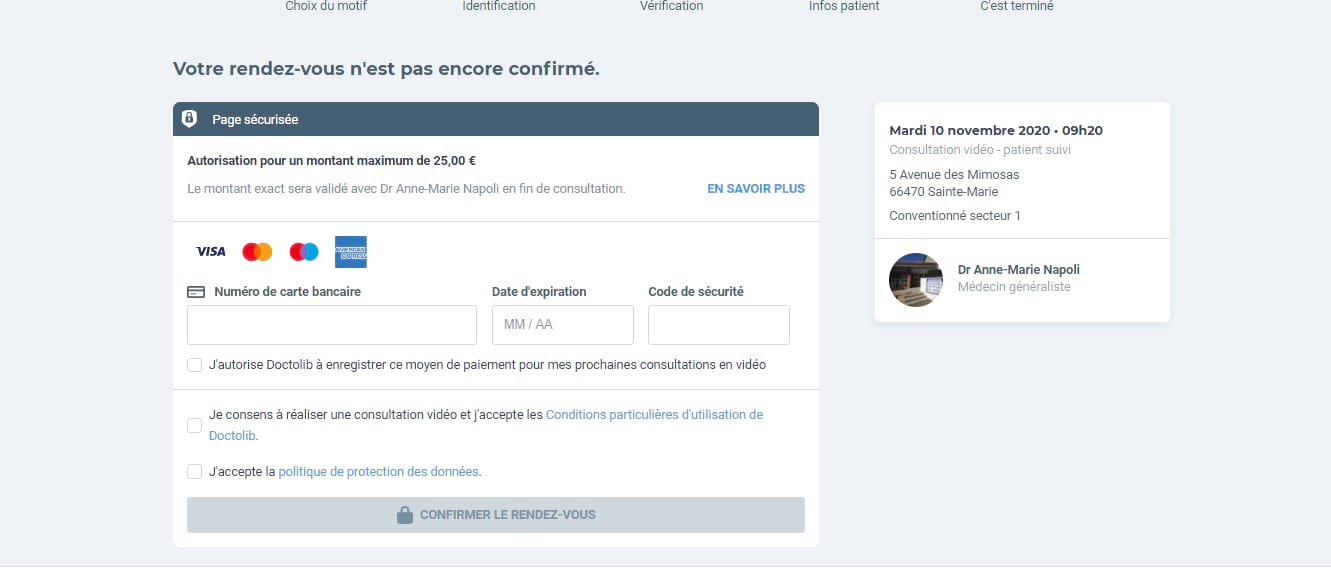1331x570 pixels.
Task: Check the data protection policy acceptance box
Action: [194, 472]
